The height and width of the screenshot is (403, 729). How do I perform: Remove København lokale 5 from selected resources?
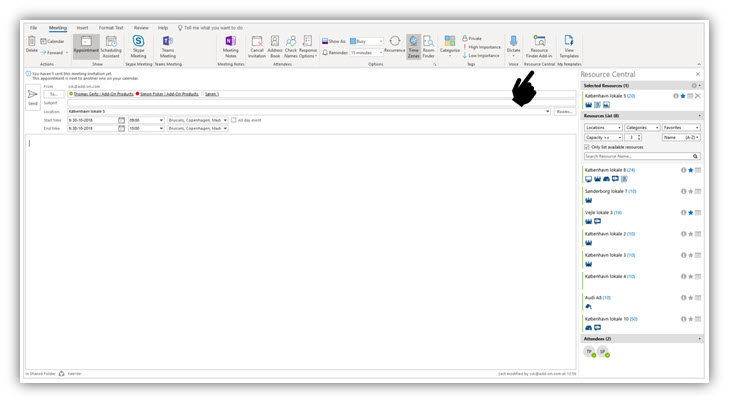pyautogui.click(x=698, y=96)
